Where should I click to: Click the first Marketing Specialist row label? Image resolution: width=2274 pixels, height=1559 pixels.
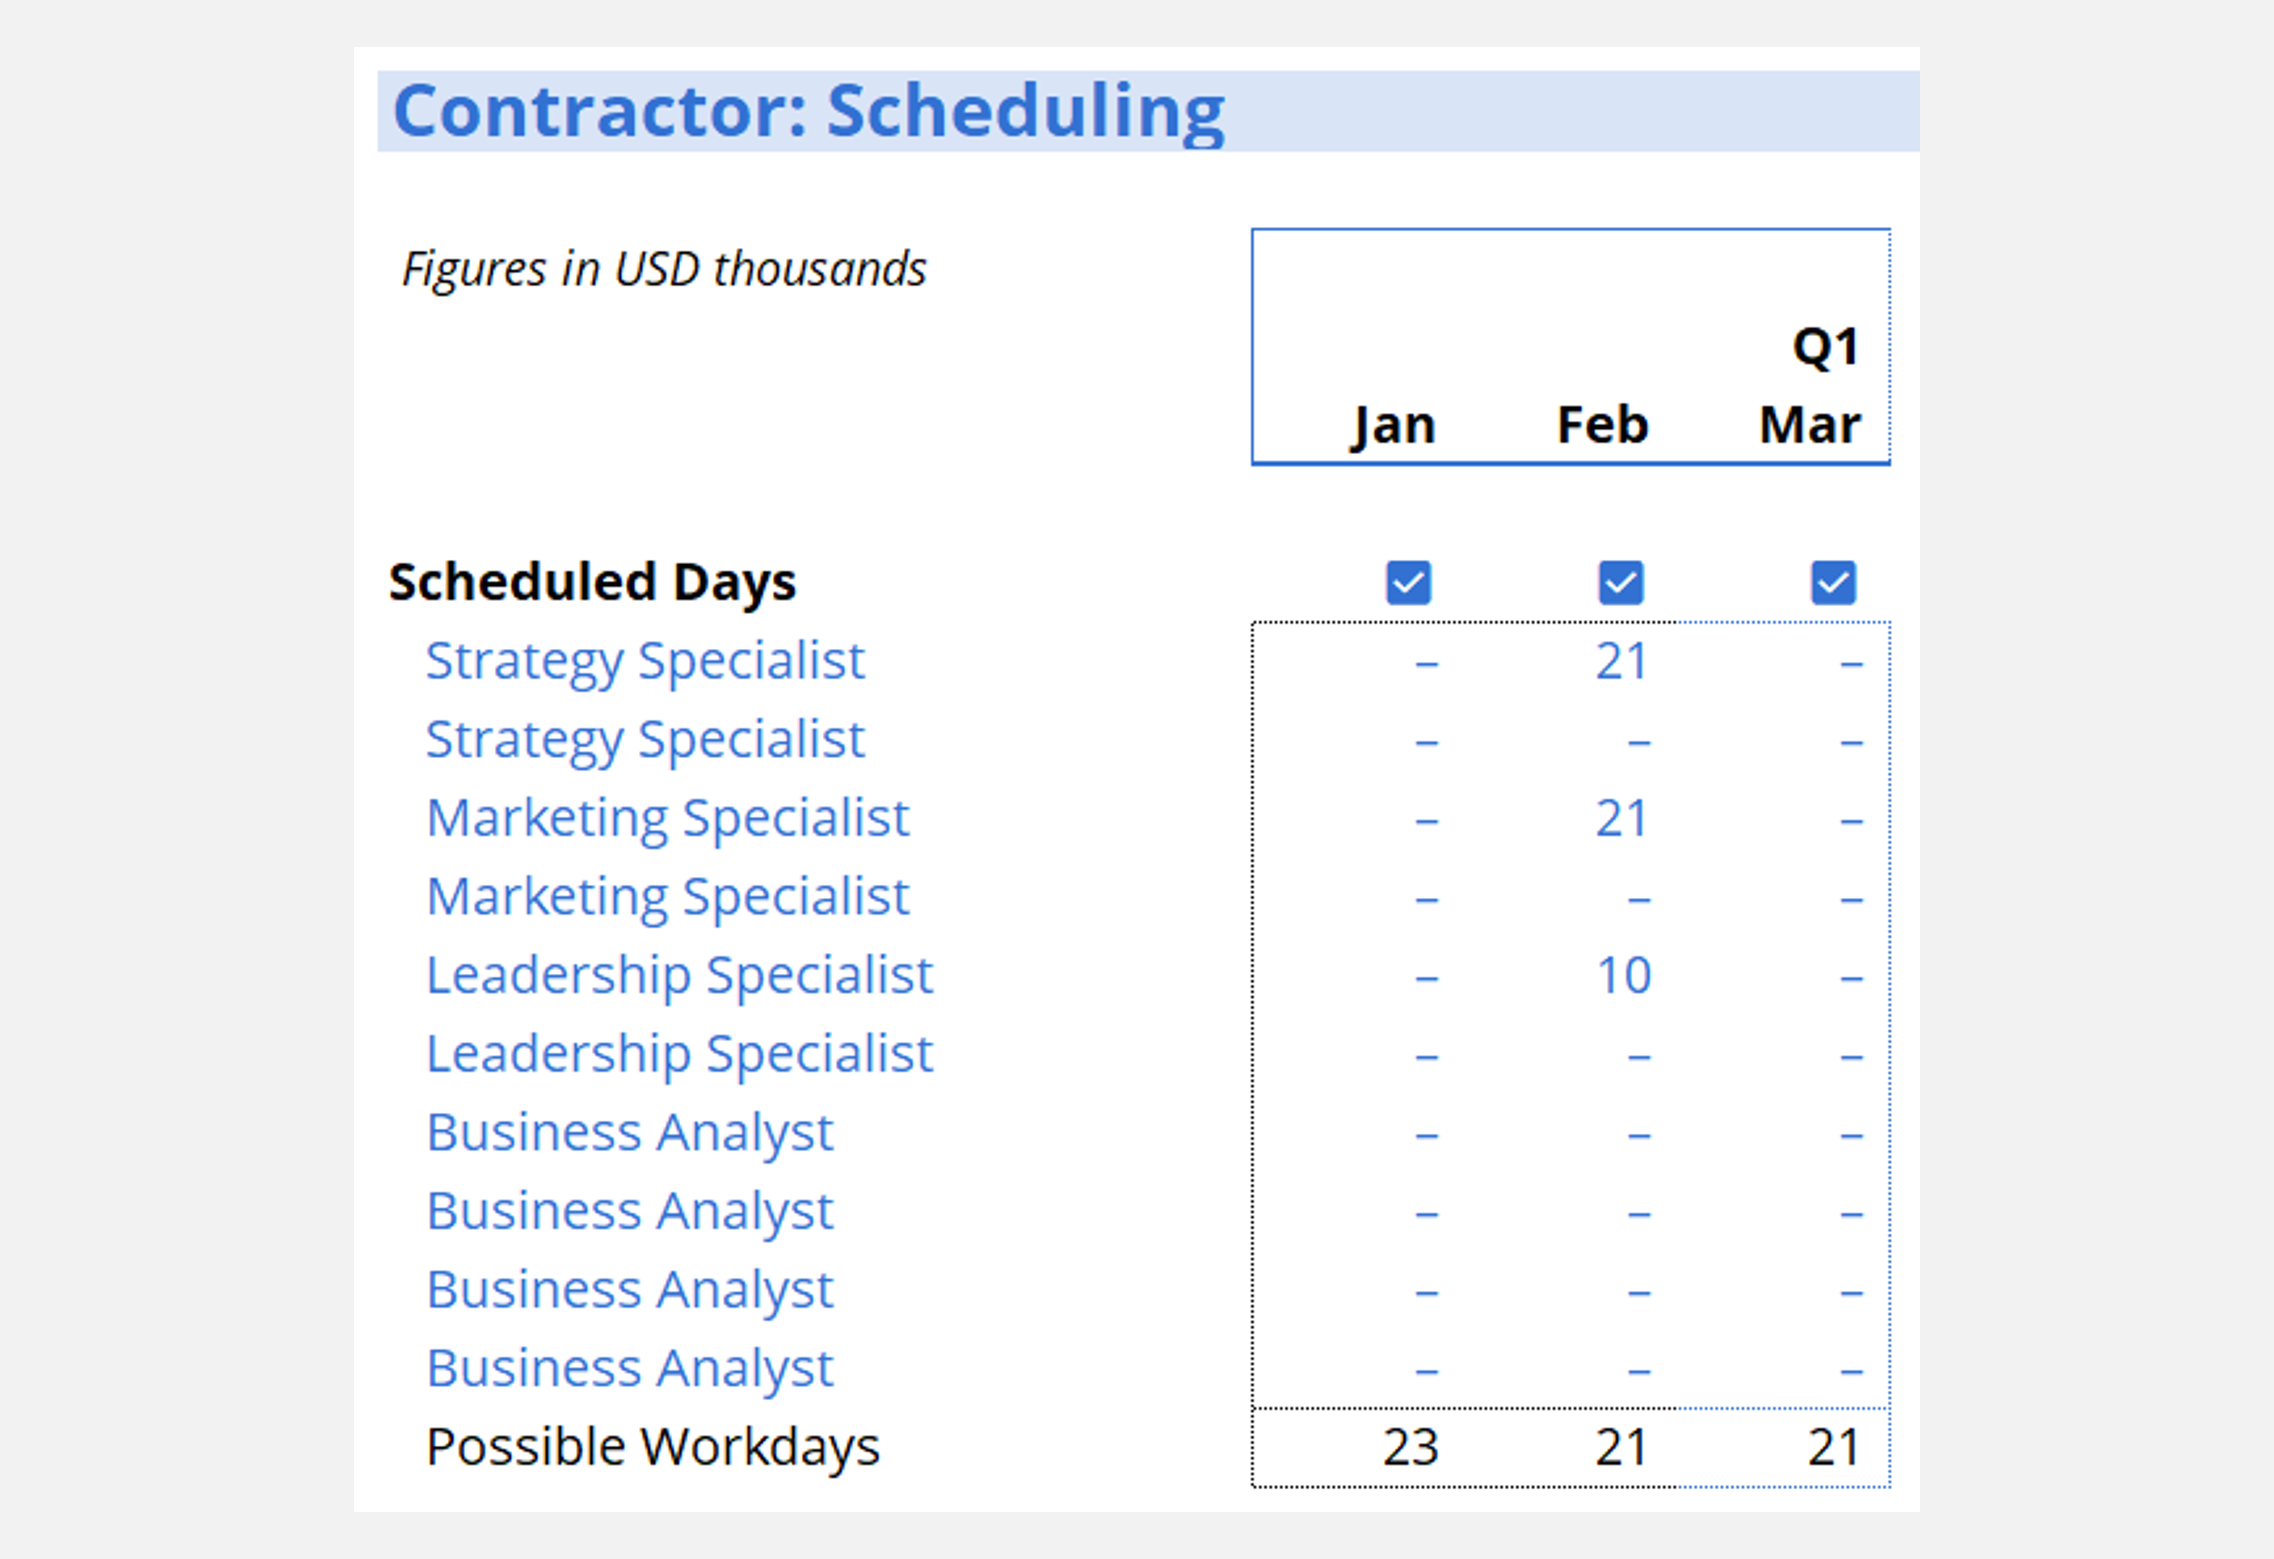[x=667, y=818]
